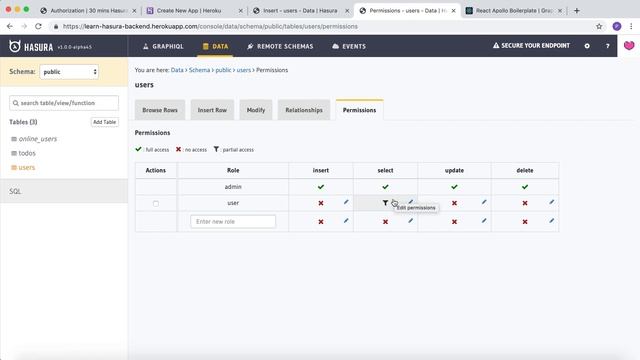Open the GraphiQL tab
The width and height of the screenshot is (640, 360).
[163, 46]
